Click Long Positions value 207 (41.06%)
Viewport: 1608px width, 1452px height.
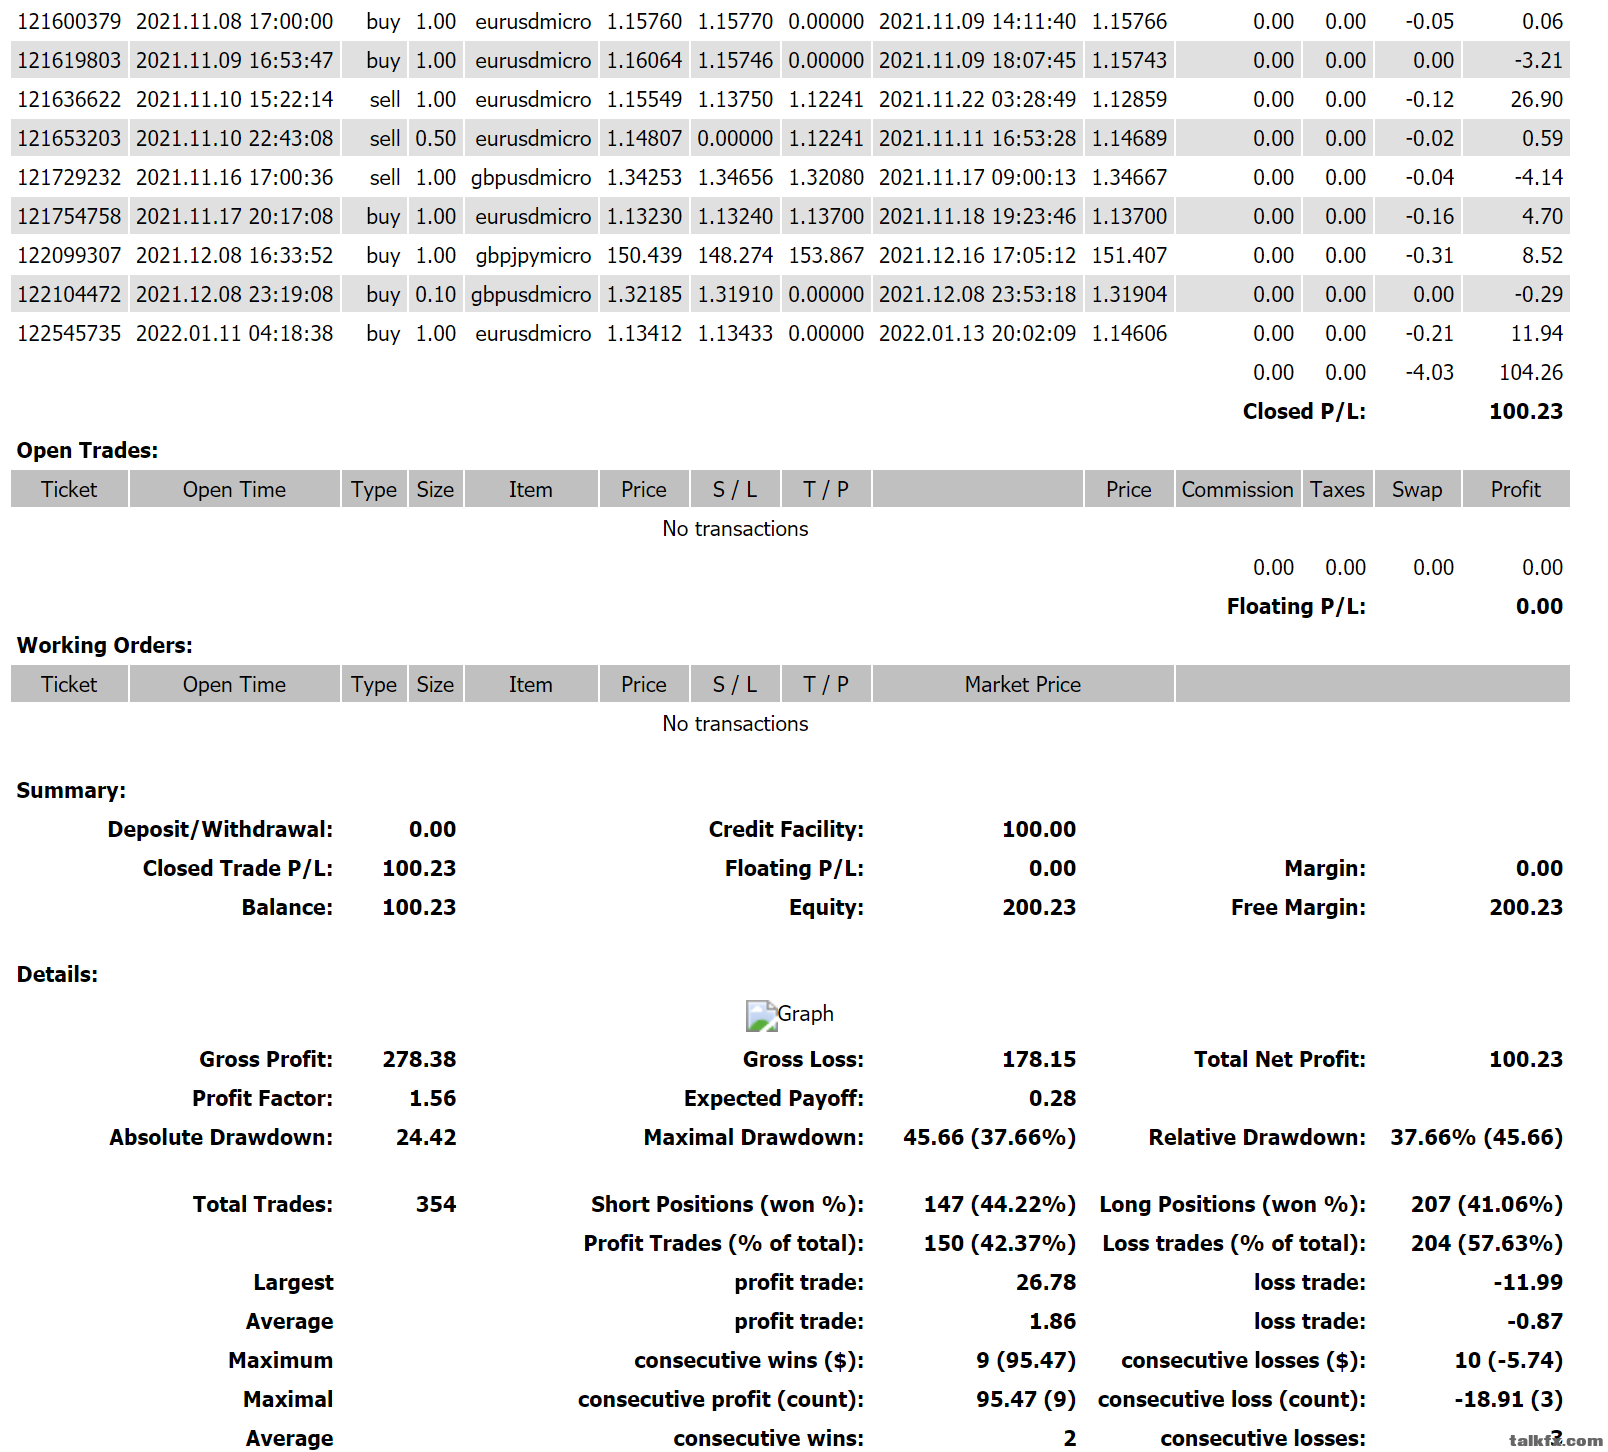point(1487,1204)
